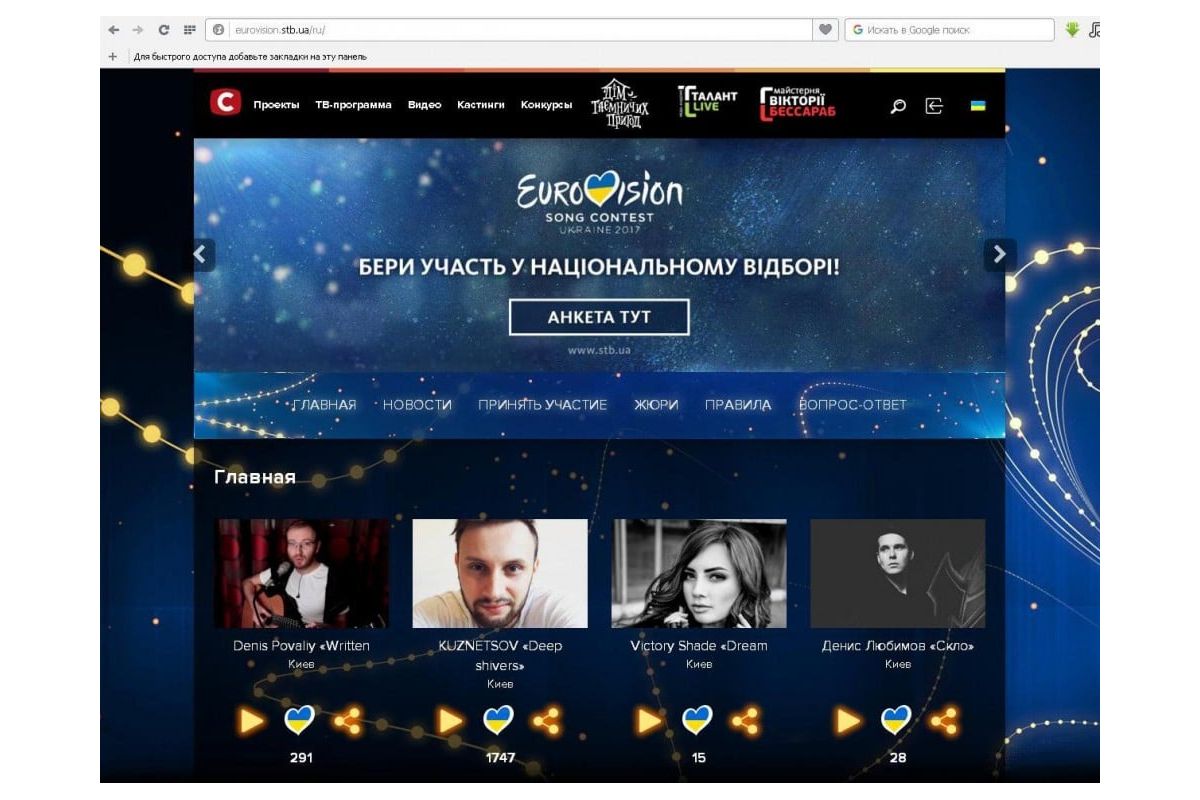Click the red STB logo icon
Screen dimensions: 1200x800
click(225, 103)
